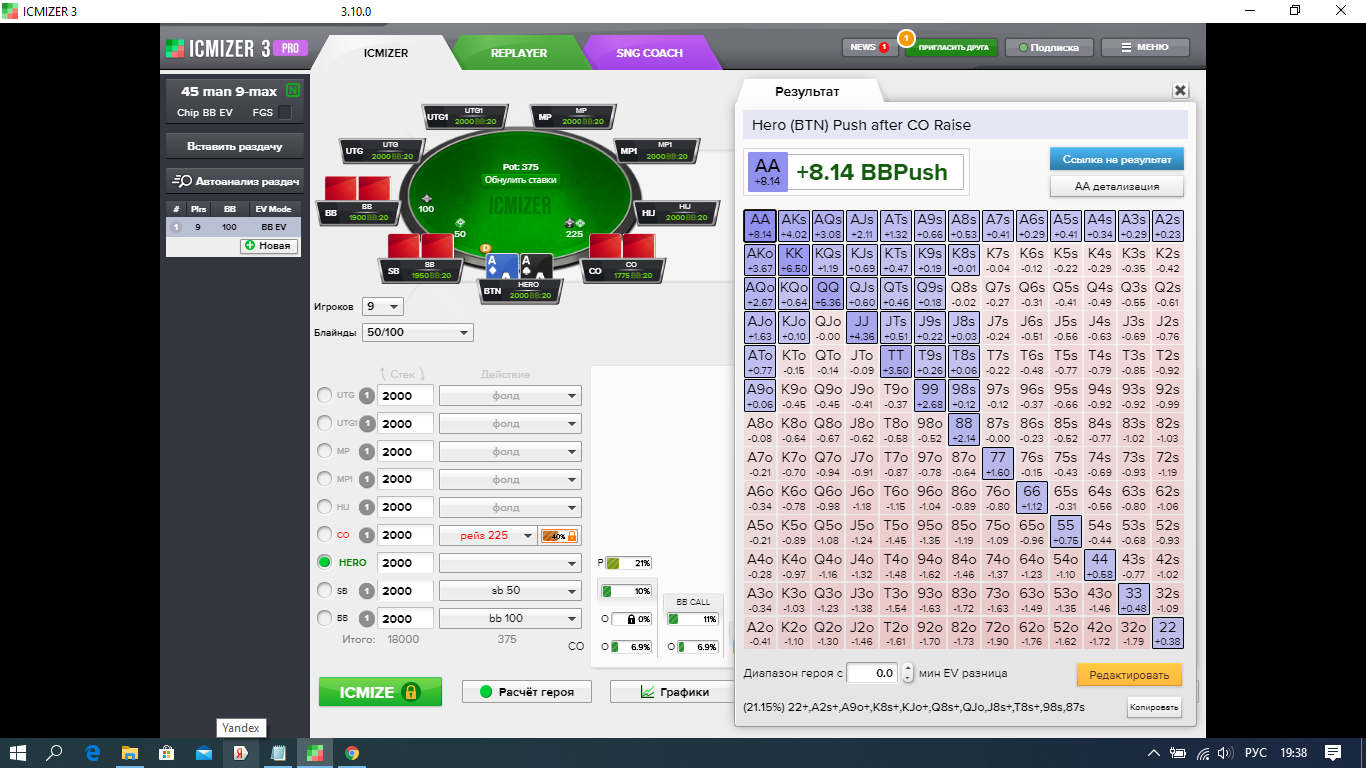This screenshot has height=768, width=1366.
Task: Adjust the 10% range bar
Action: coord(627,591)
